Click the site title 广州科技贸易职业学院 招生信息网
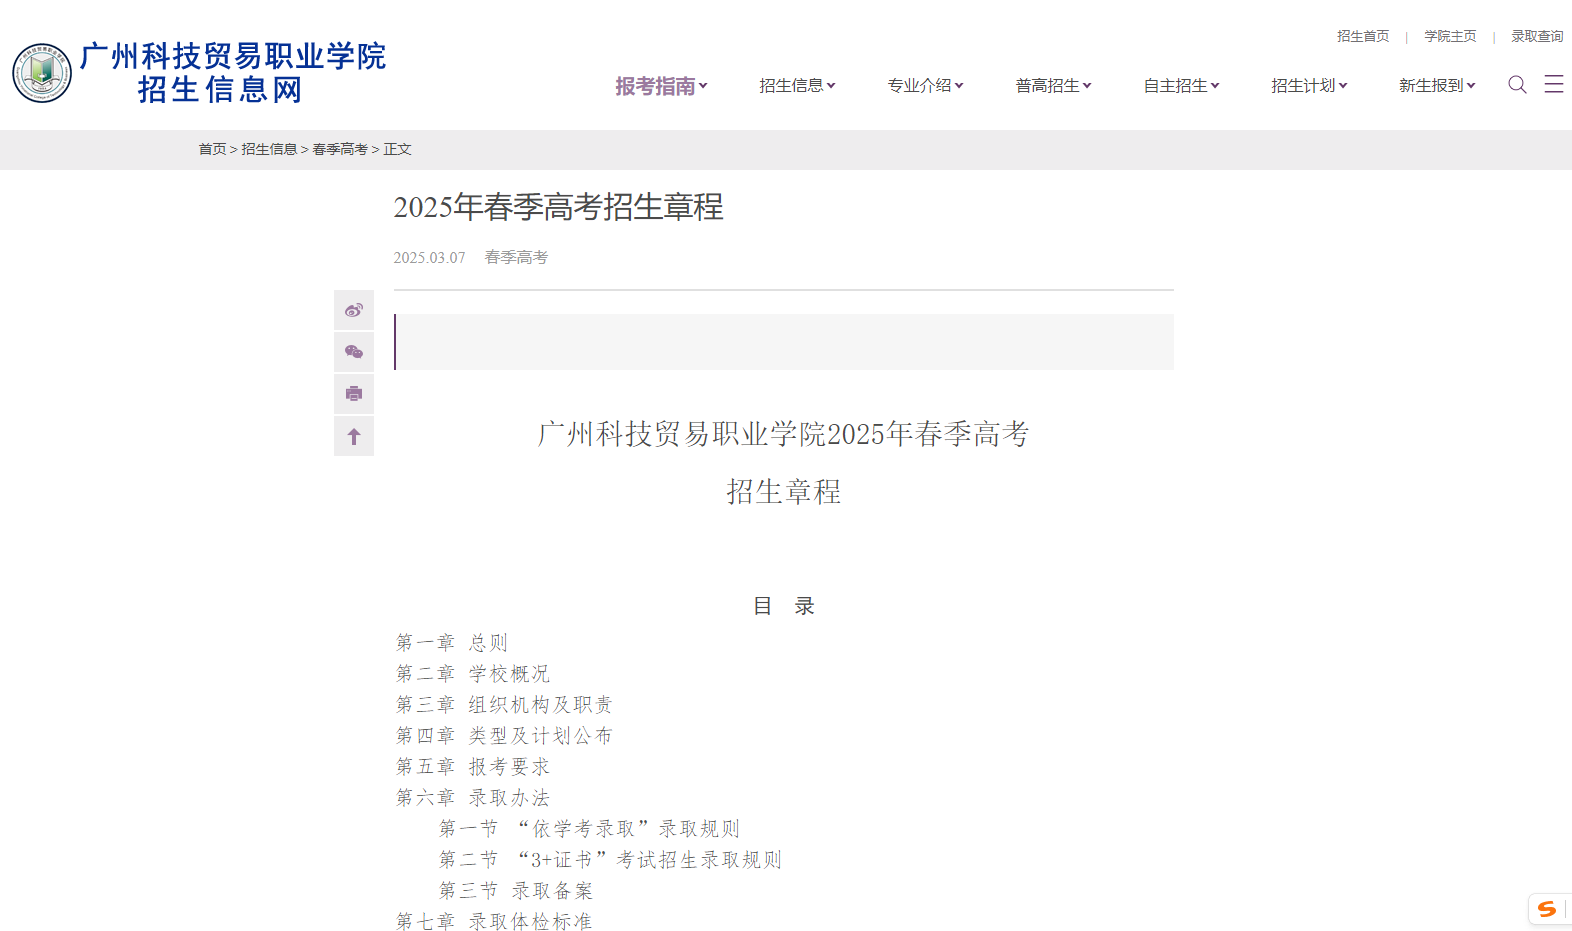Screen dimensions: 1572x931 [232, 73]
